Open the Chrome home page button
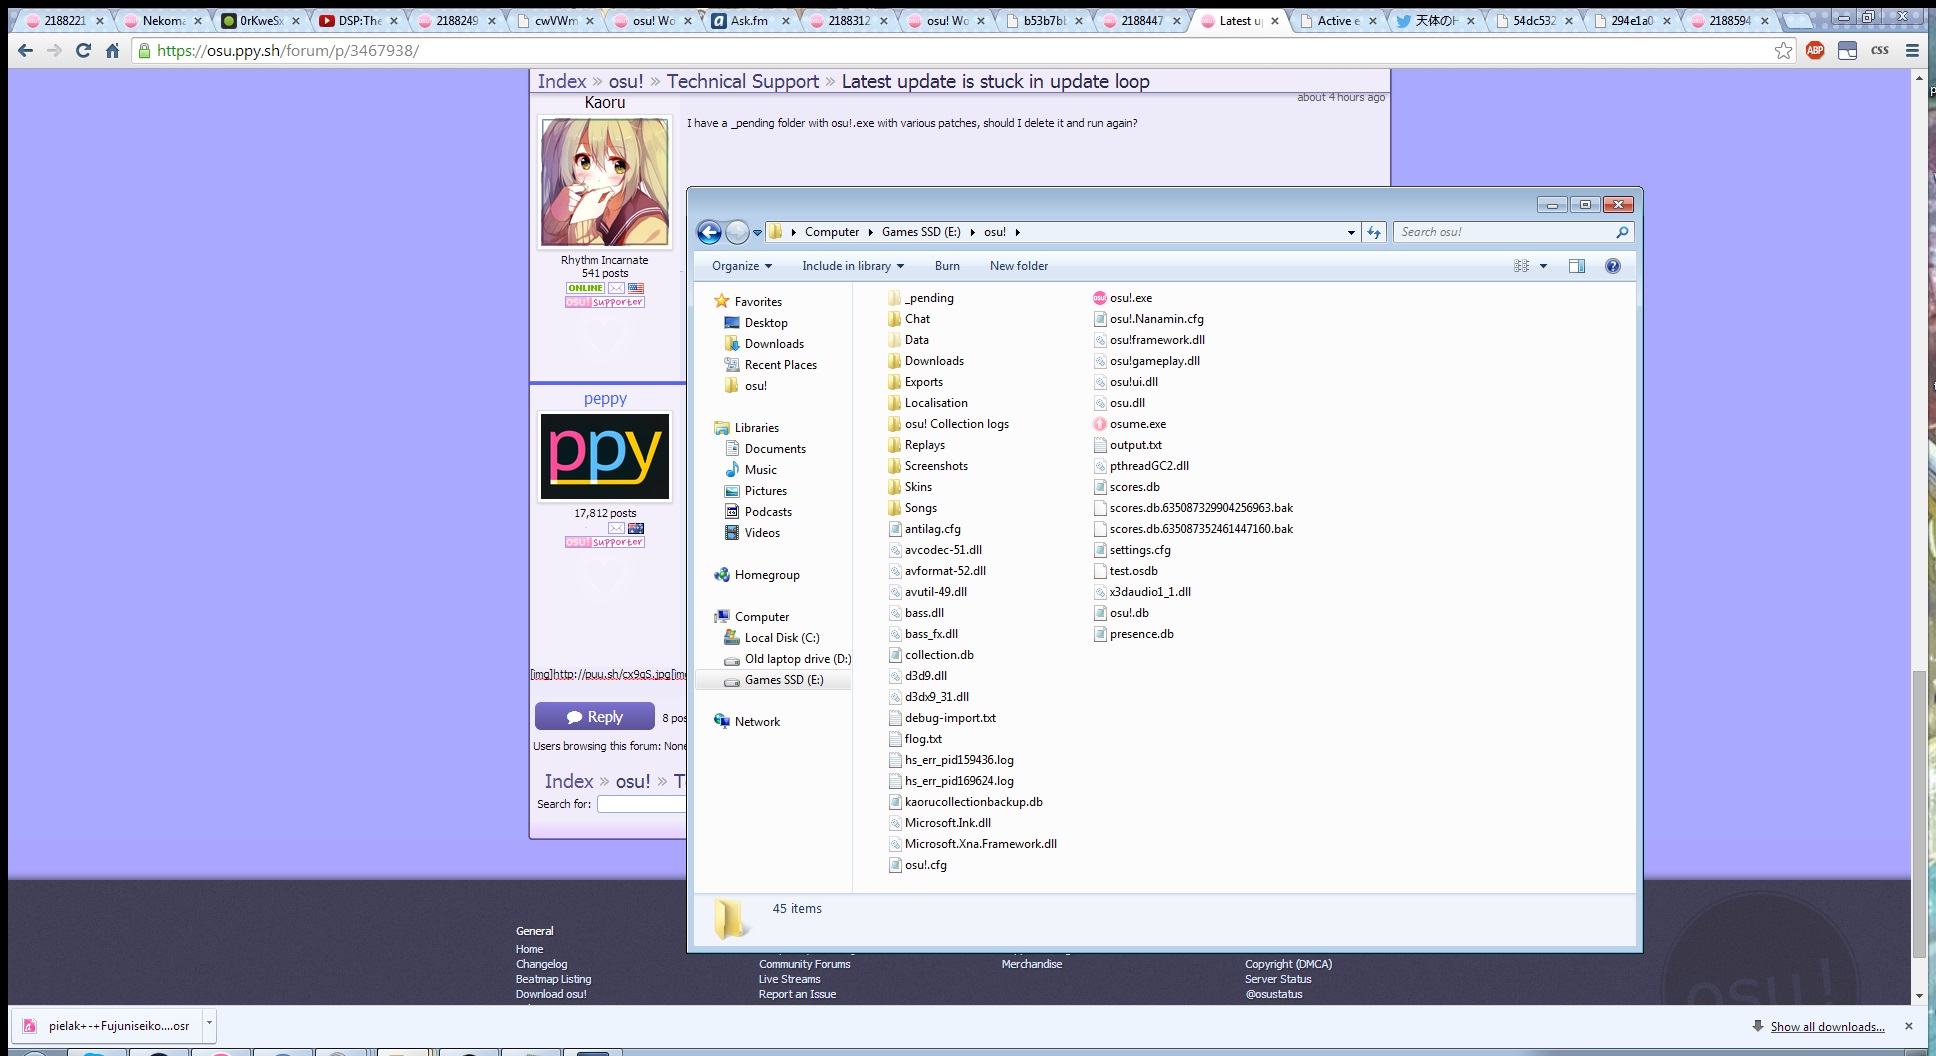The width and height of the screenshot is (1936, 1056). coord(112,50)
